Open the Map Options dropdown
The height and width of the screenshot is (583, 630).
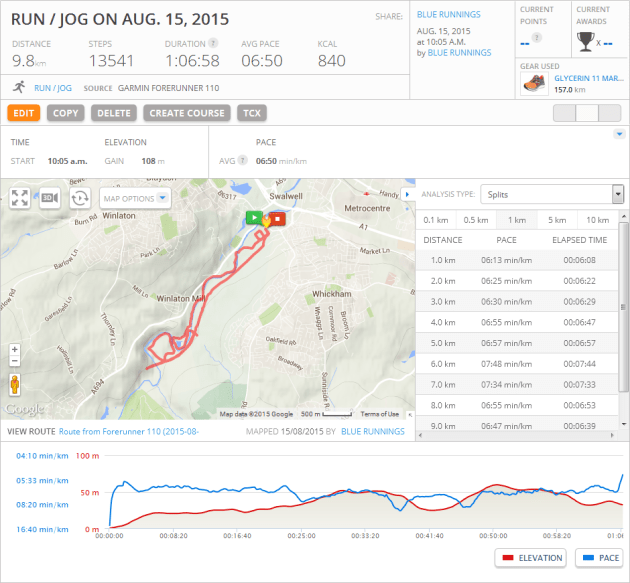pyautogui.click(x=136, y=198)
